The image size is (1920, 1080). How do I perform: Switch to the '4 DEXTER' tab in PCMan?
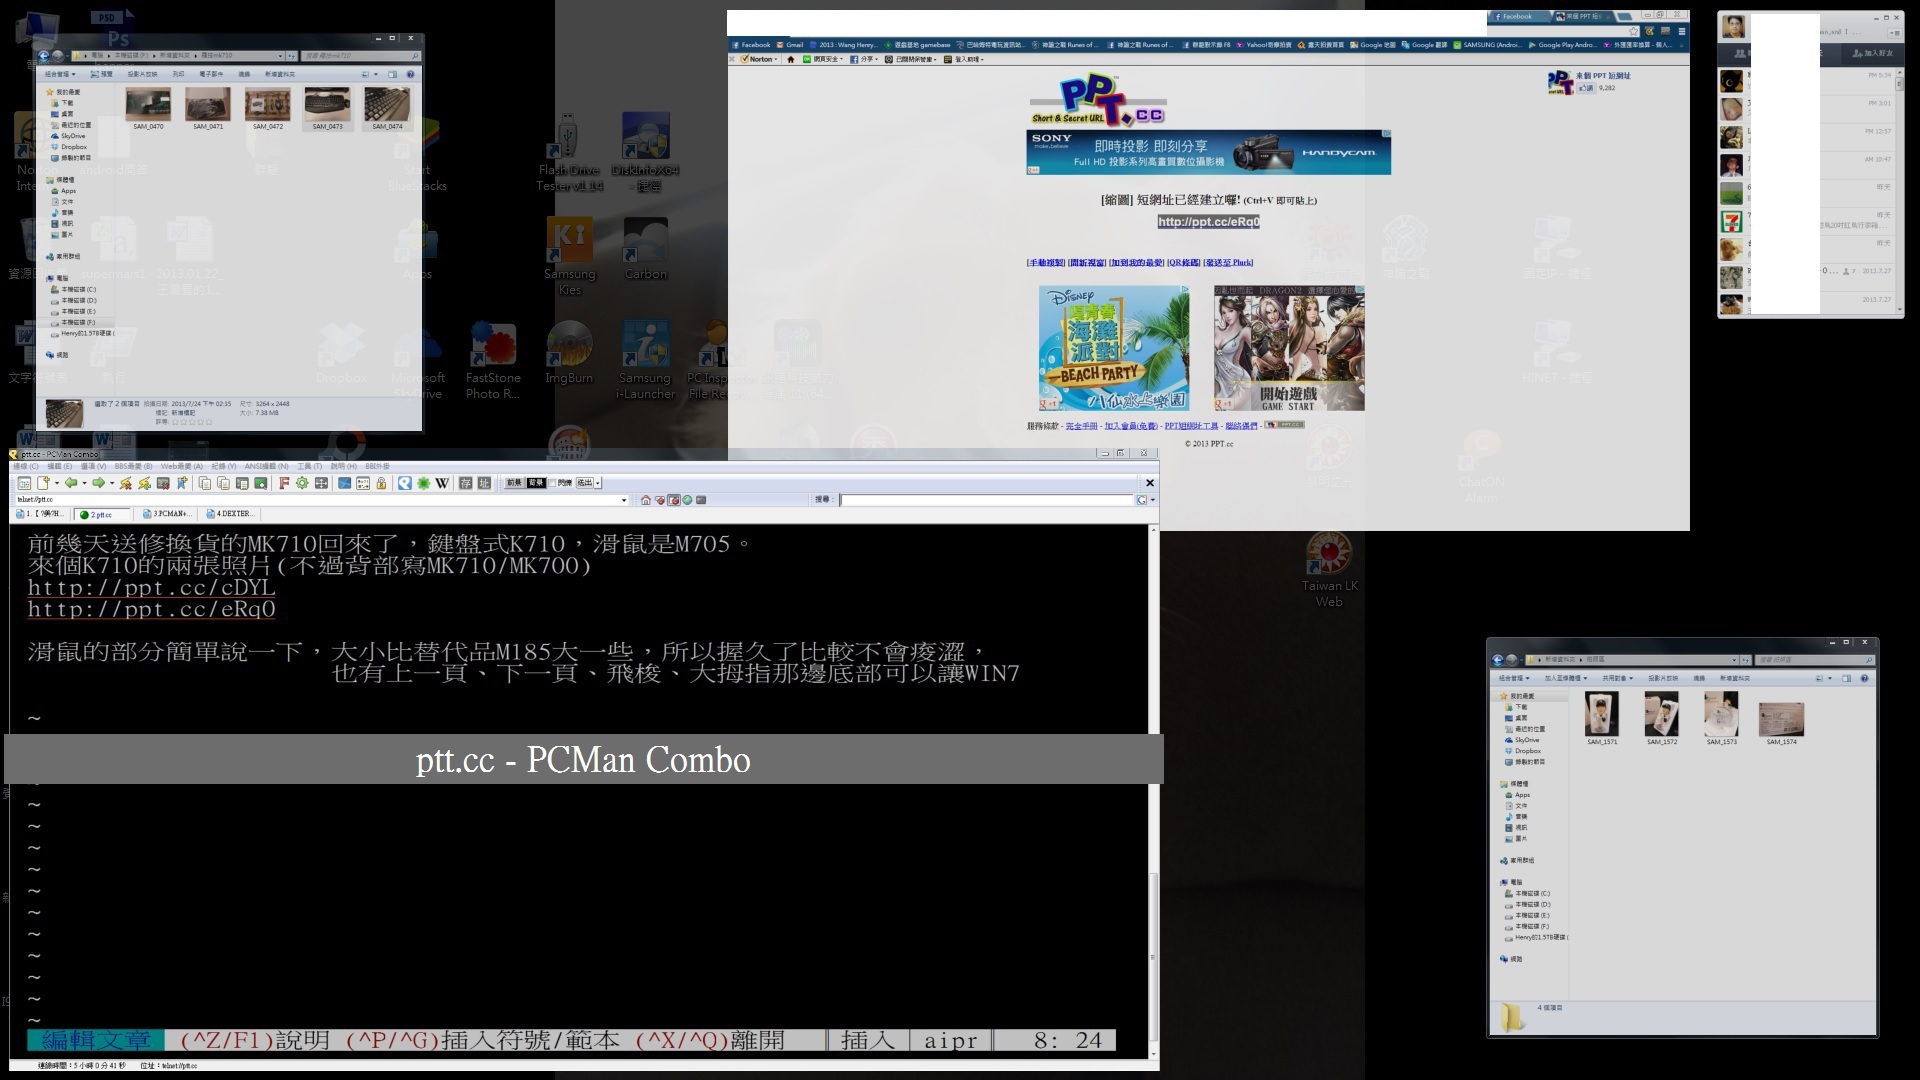pyautogui.click(x=229, y=514)
